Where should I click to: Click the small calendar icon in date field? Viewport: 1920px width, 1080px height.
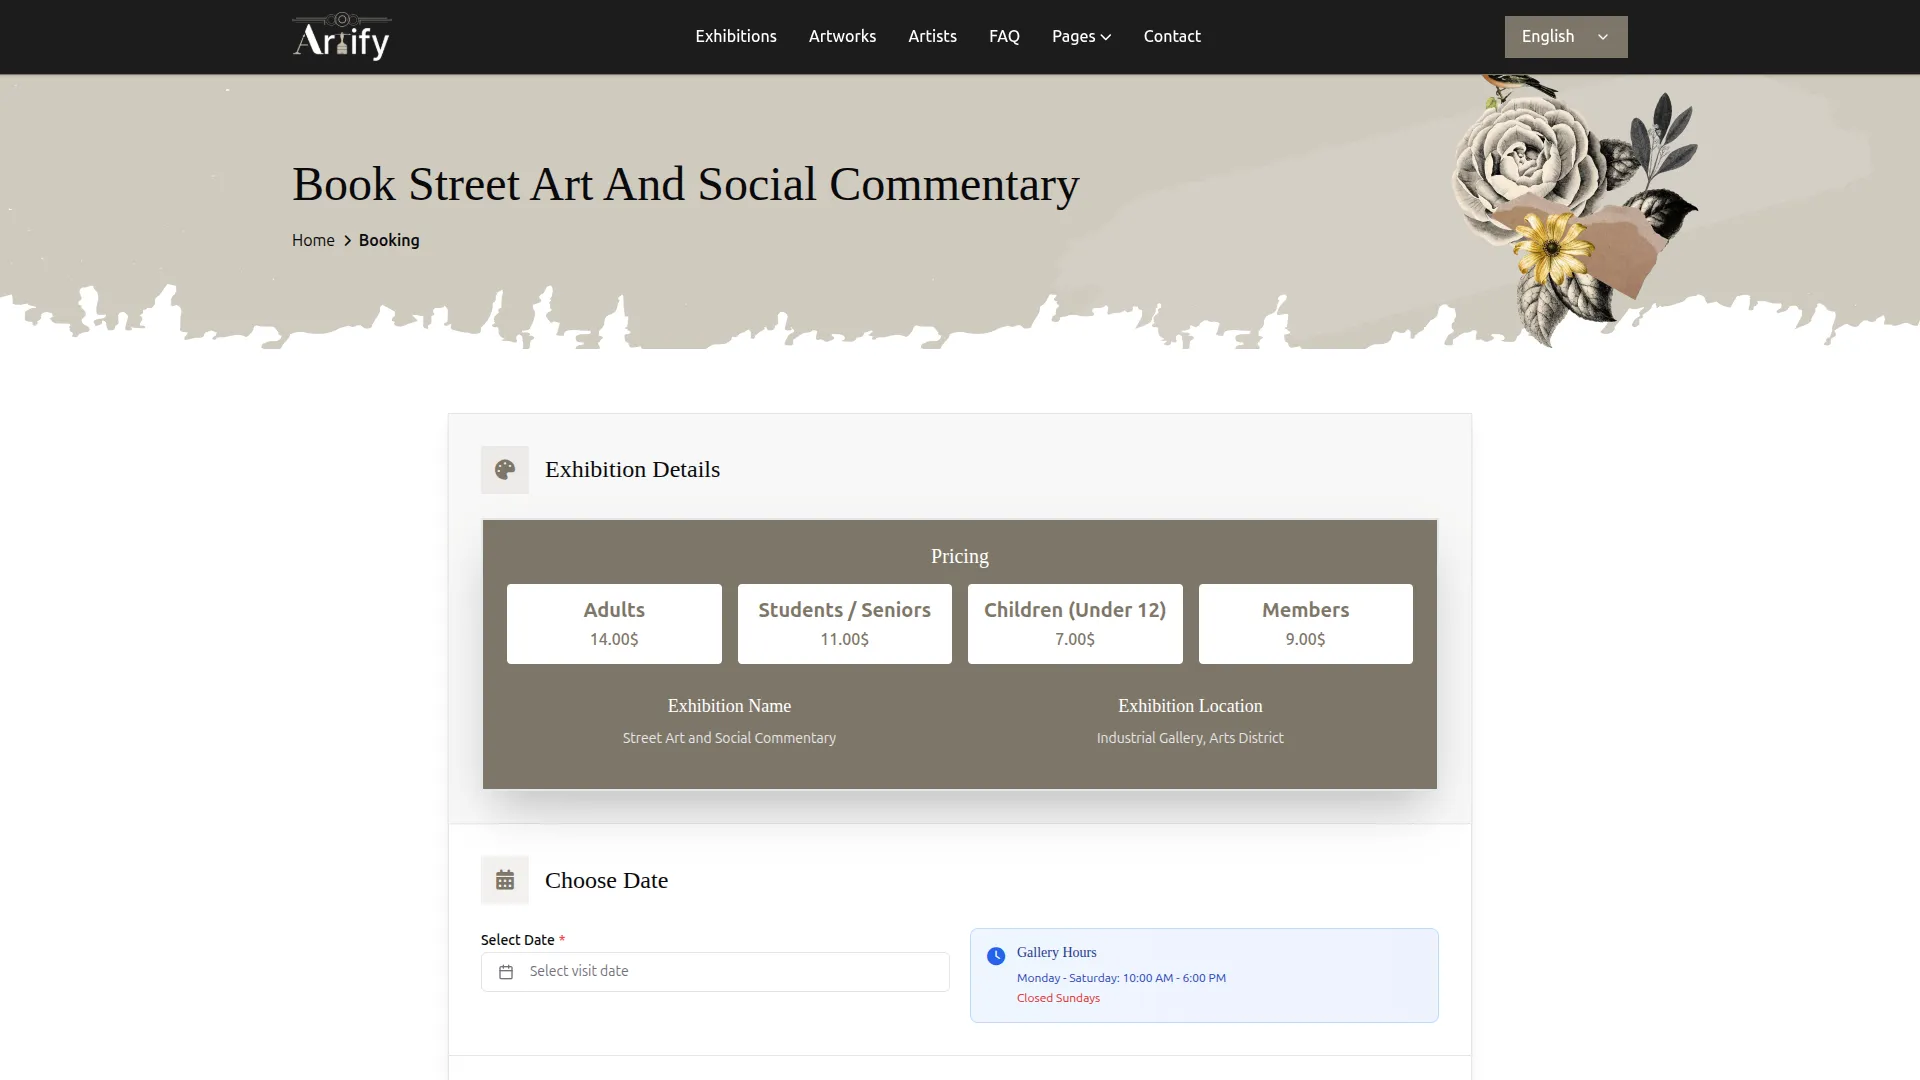click(x=506, y=972)
